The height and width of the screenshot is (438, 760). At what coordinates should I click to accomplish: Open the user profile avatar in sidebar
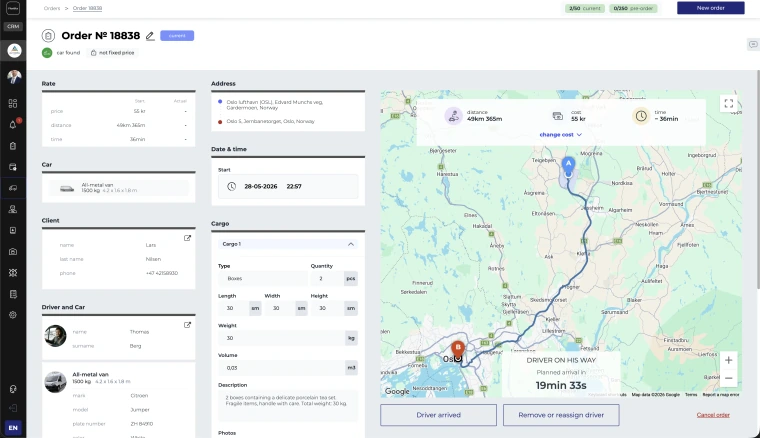click(x=14, y=76)
